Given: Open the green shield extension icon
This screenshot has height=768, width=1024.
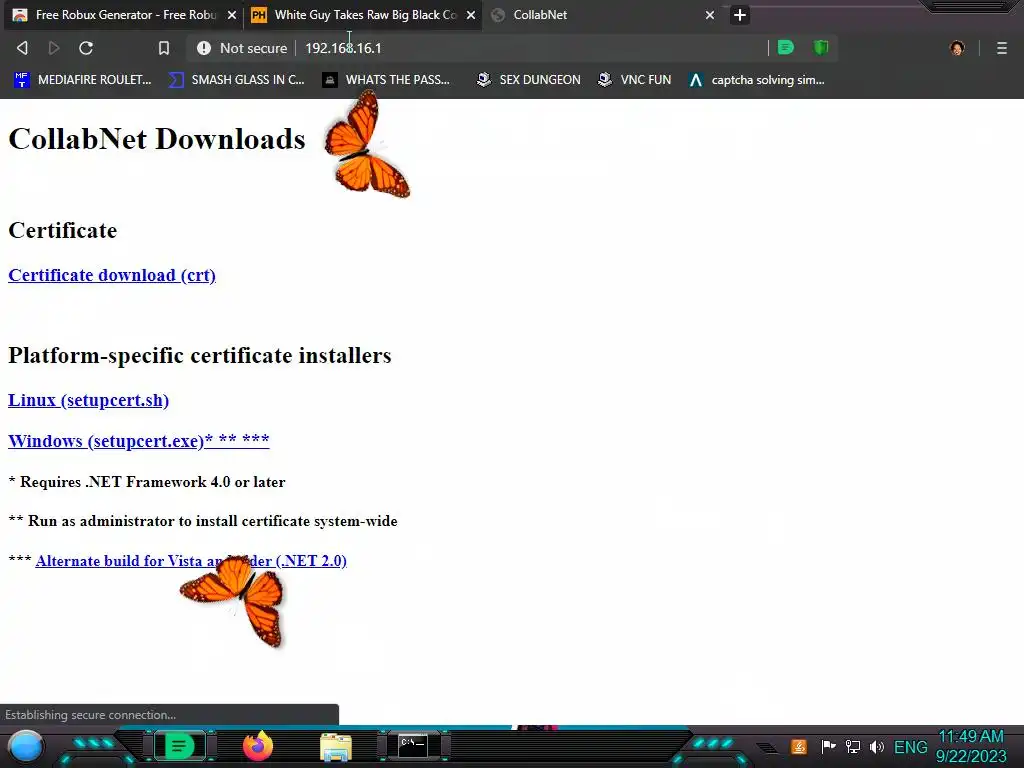Looking at the screenshot, I should 821,48.
